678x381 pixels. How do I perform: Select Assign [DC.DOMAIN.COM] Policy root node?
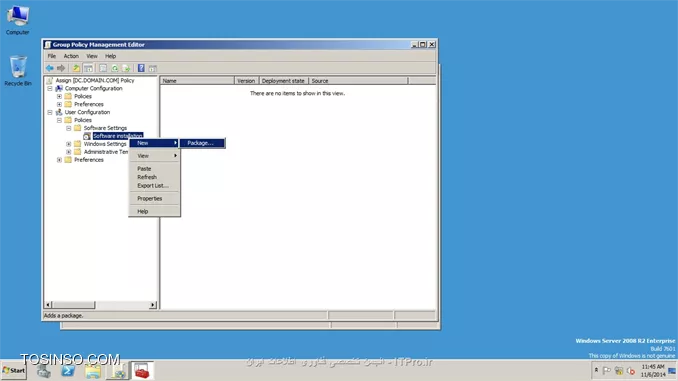pos(95,80)
